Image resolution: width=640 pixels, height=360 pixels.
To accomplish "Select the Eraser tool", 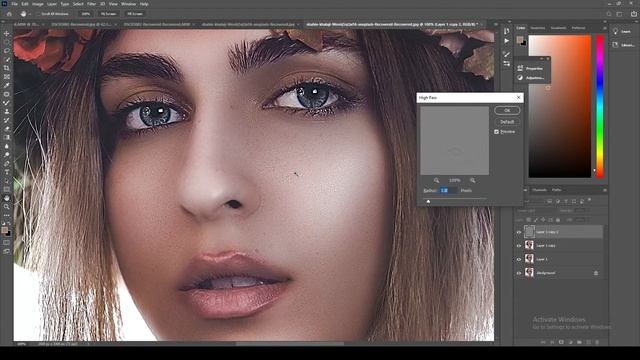I will pyautogui.click(x=7, y=129).
